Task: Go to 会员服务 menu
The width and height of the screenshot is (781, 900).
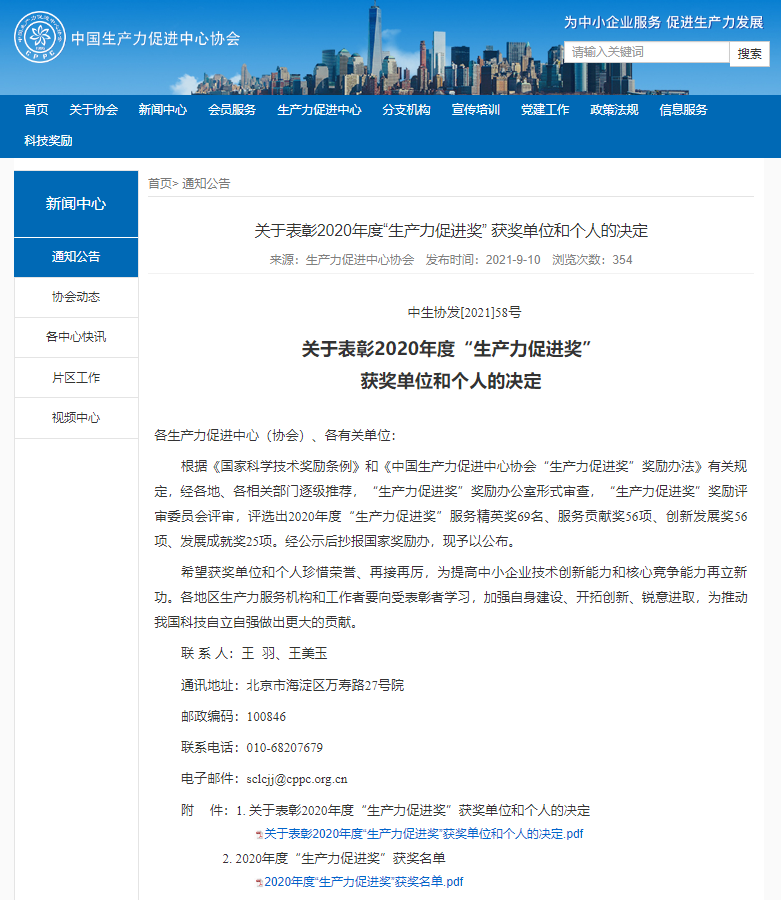Action: pos(232,110)
